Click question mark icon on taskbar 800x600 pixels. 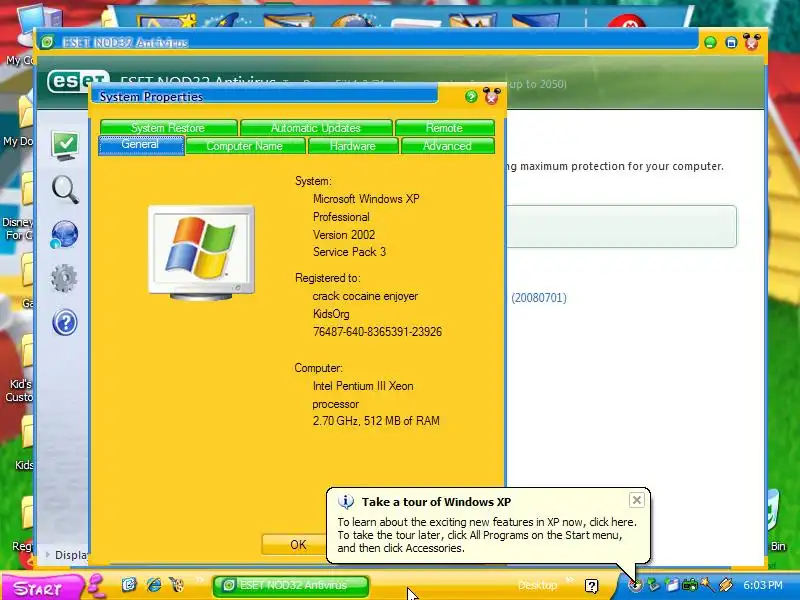[x=591, y=586]
